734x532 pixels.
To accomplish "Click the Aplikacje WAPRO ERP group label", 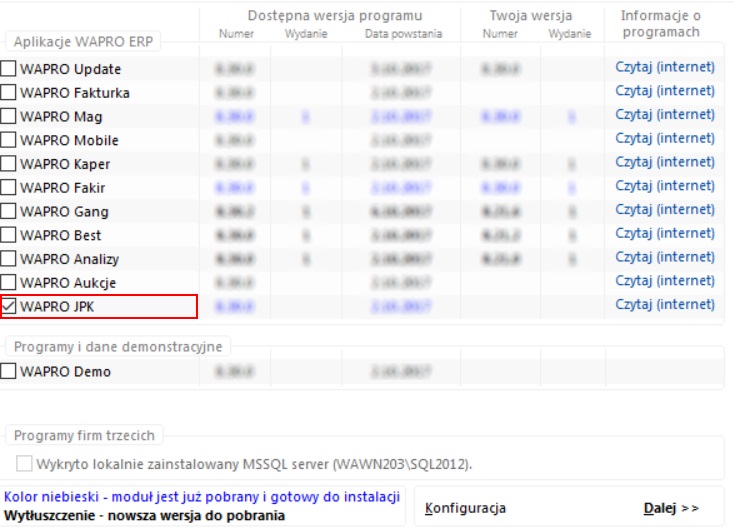I will pos(83,42).
